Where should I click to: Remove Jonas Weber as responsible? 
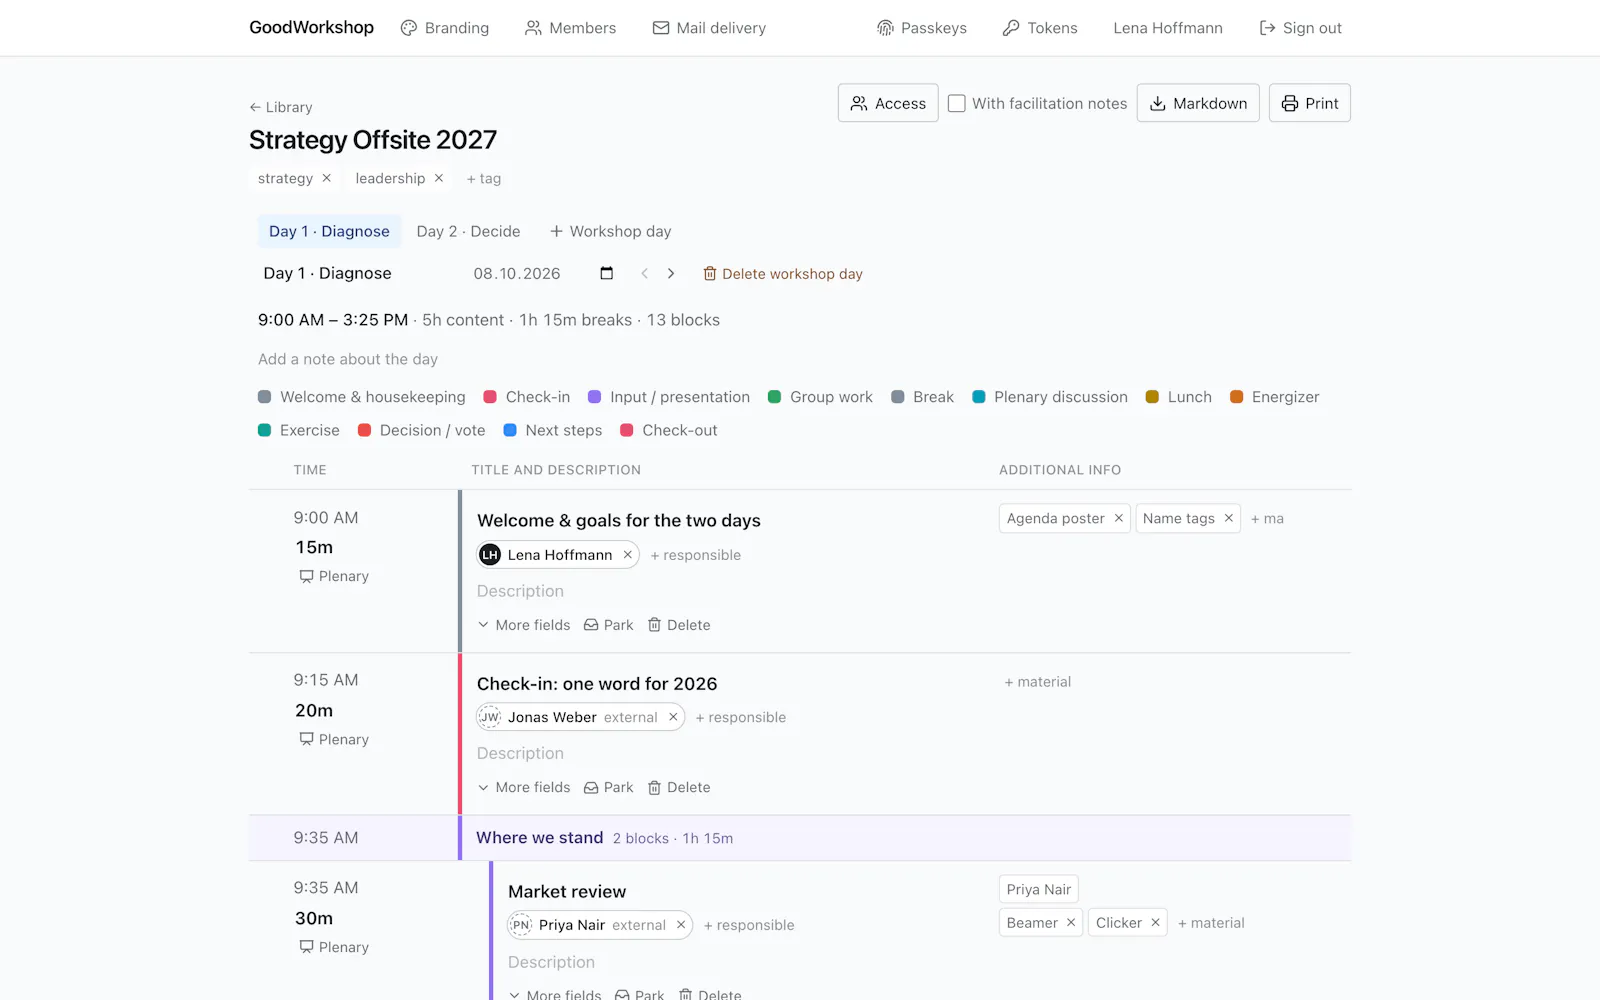[673, 717]
